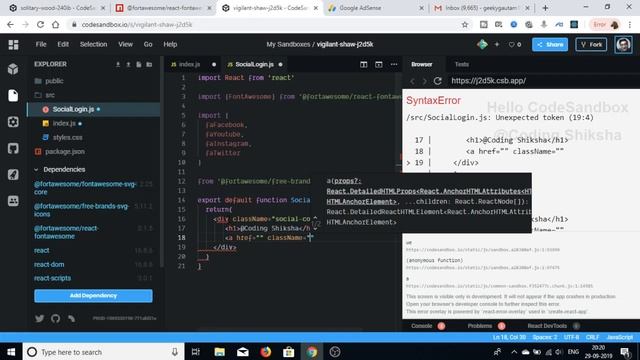Open My Sandboxes breadcrumb link
Screen dimensions: 640x360
point(288,44)
